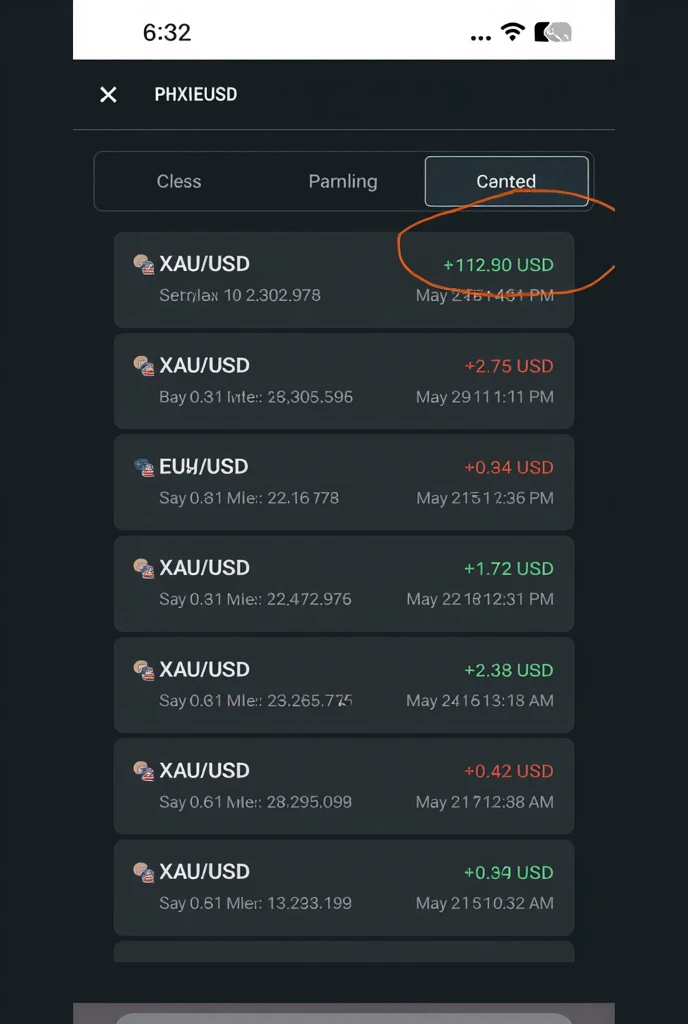This screenshot has width=688, height=1024.
Task: Tap the gold icon on the +0.39 USD trade
Action: pos(144,872)
